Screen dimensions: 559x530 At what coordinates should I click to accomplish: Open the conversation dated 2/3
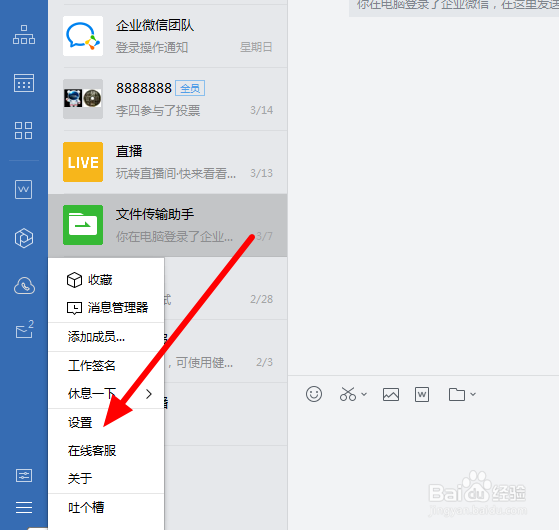click(x=226, y=351)
